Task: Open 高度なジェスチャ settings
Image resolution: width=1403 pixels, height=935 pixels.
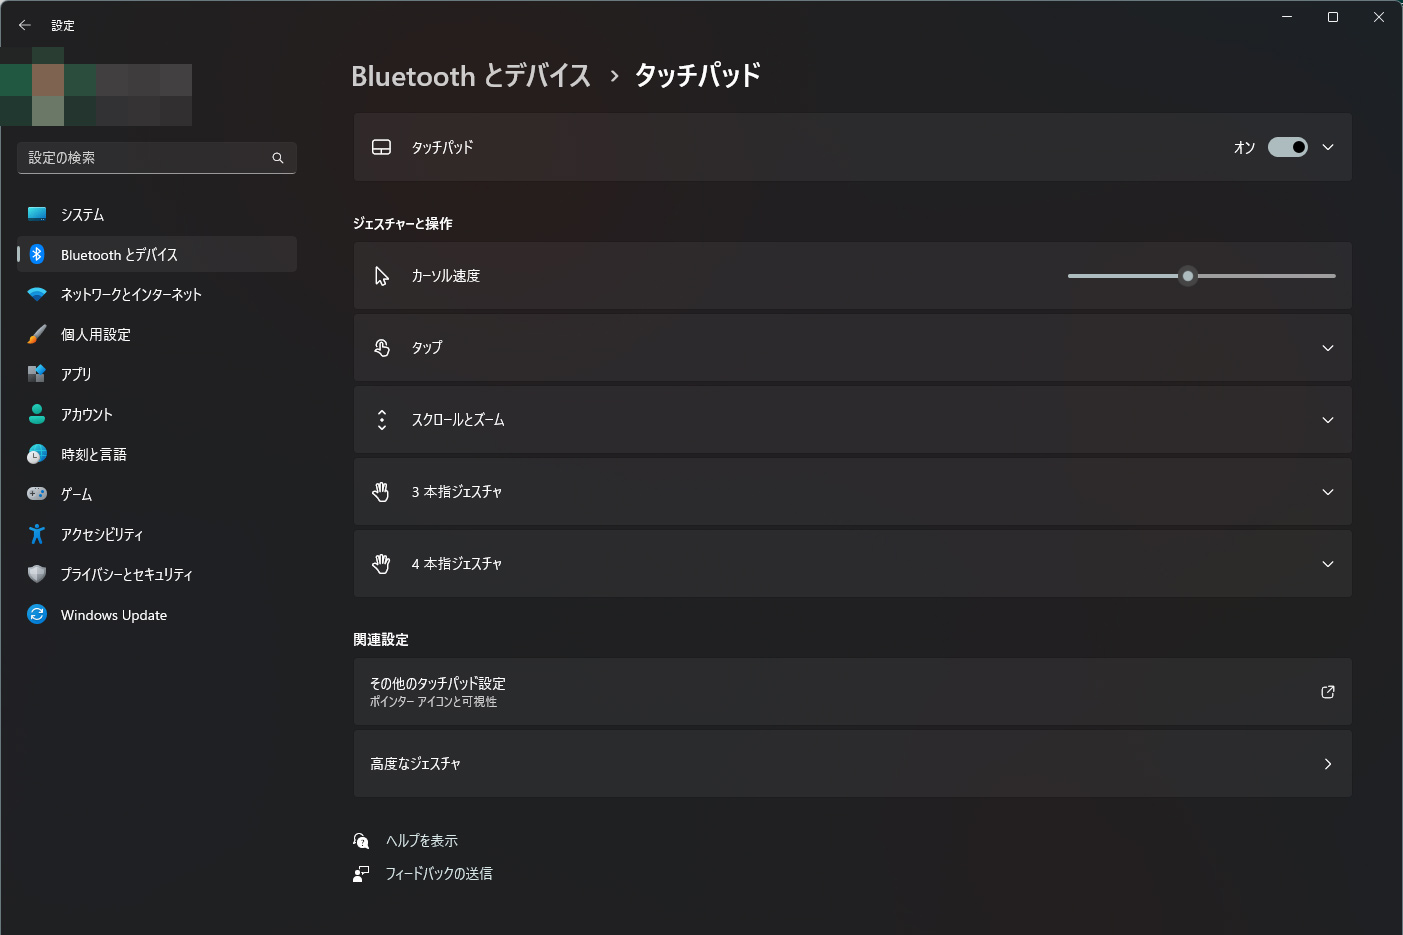Action: (852, 764)
